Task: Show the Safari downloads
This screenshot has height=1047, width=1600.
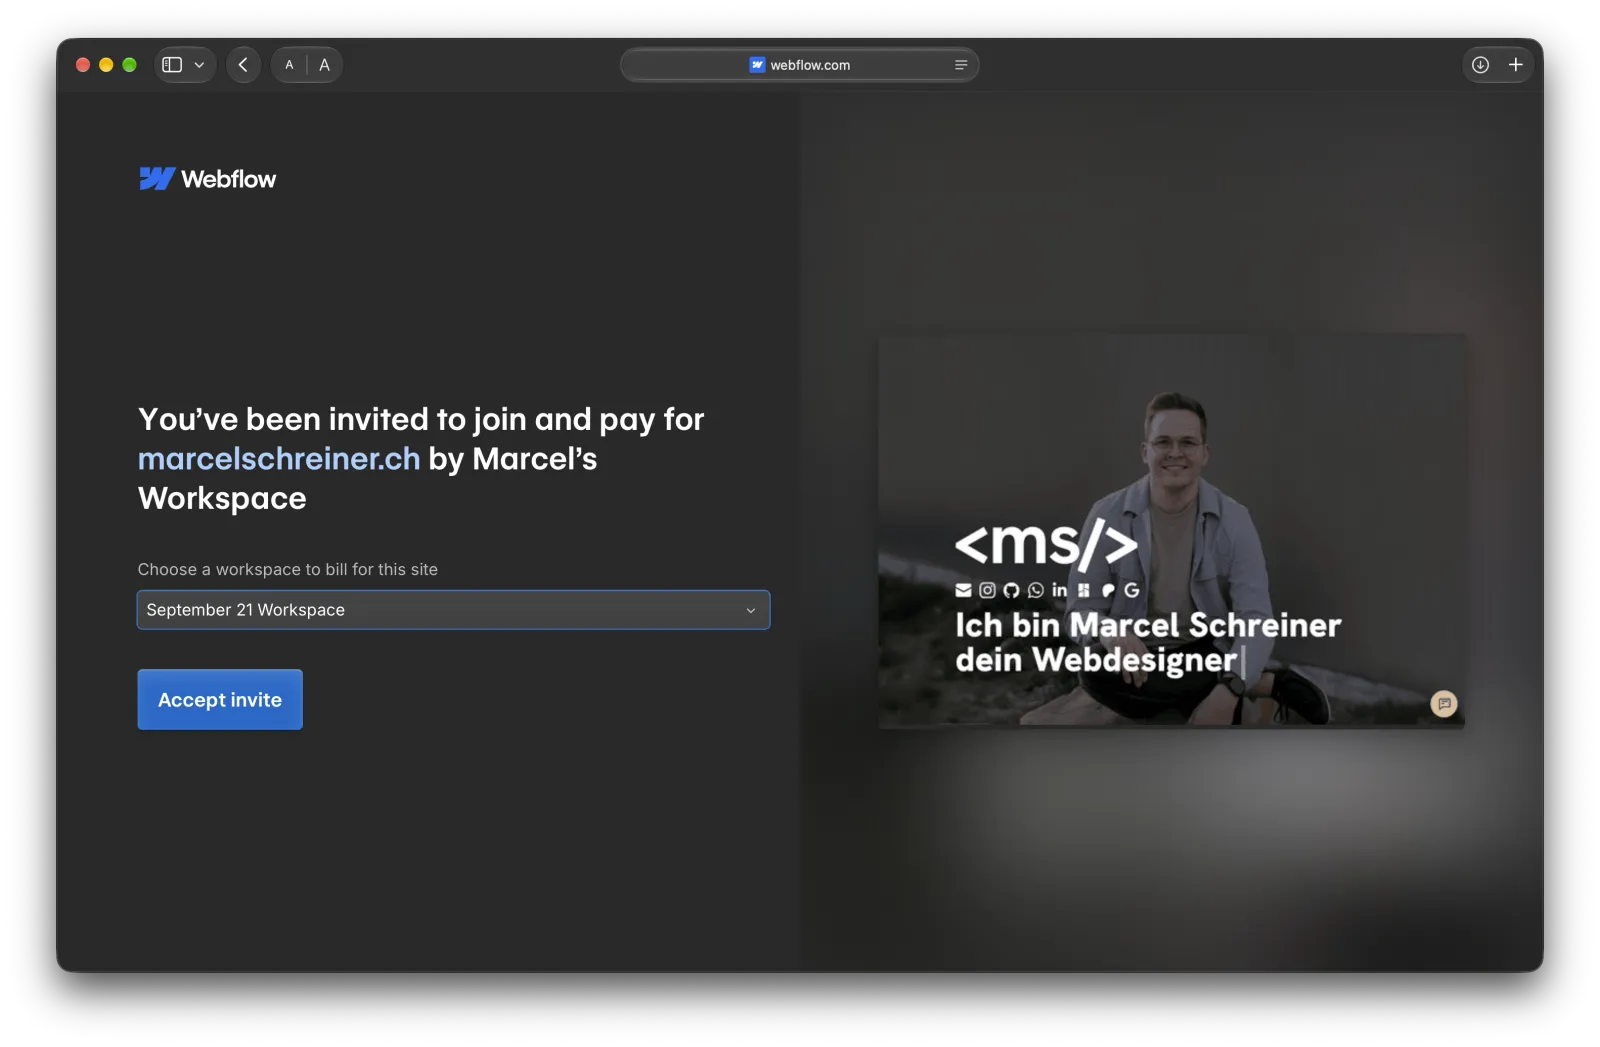Action: (1480, 65)
